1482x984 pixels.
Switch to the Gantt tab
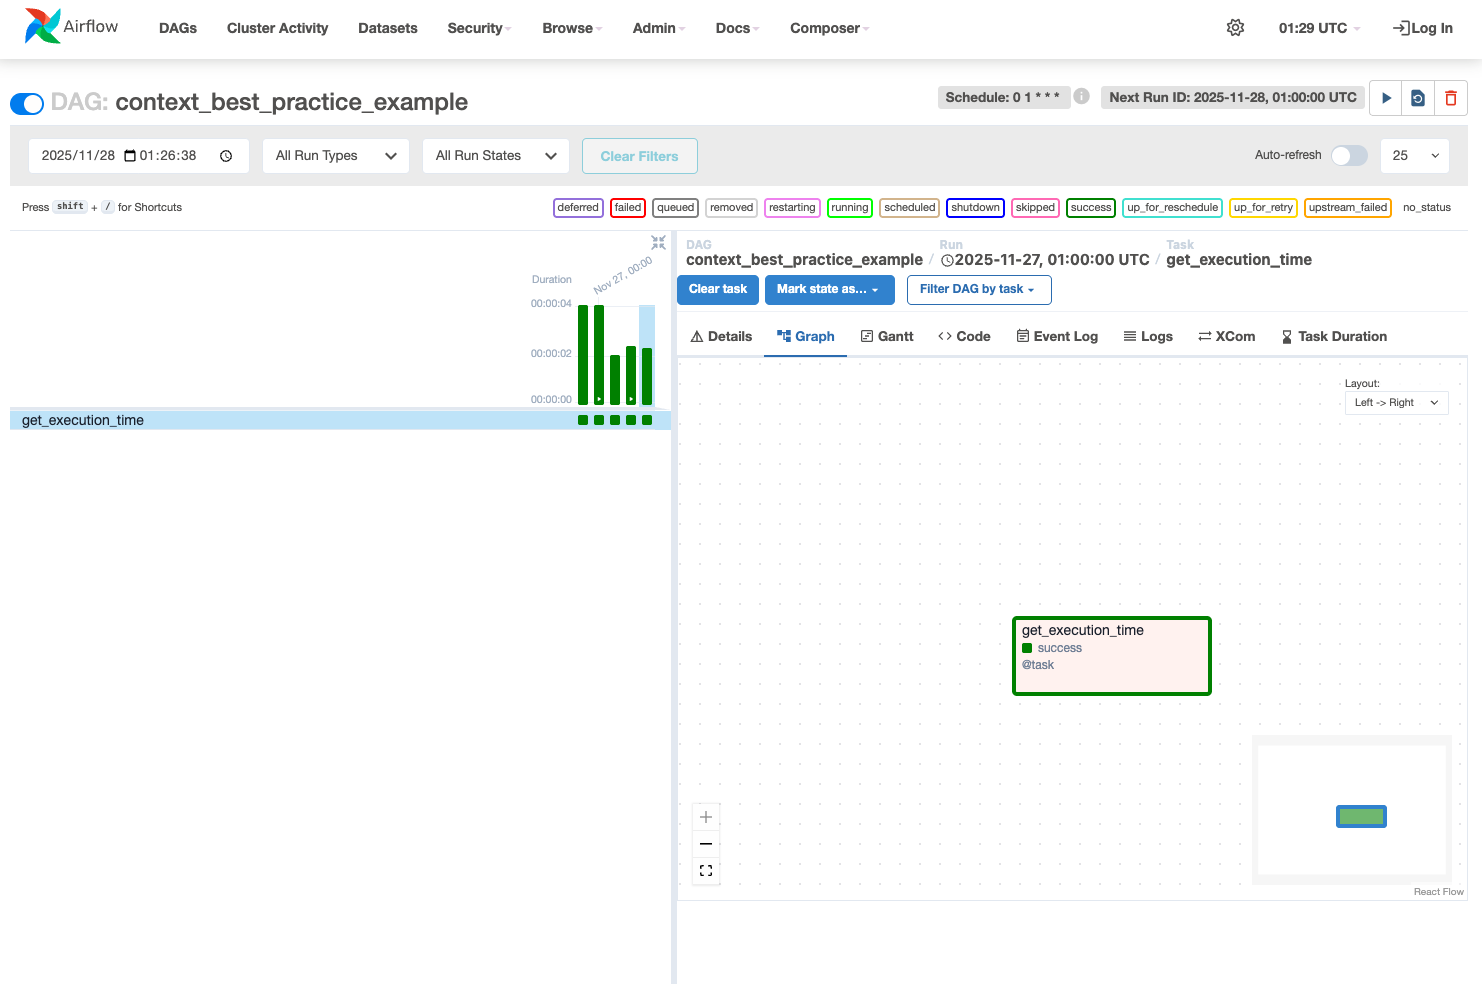[887, 337]
